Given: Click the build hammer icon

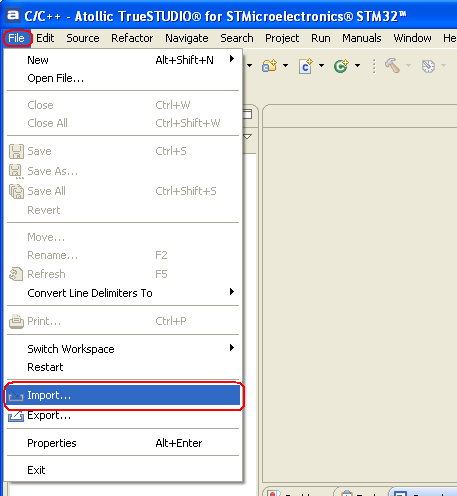Looking at the screenshot, I should pyautogui.click(x=392, y=65).
